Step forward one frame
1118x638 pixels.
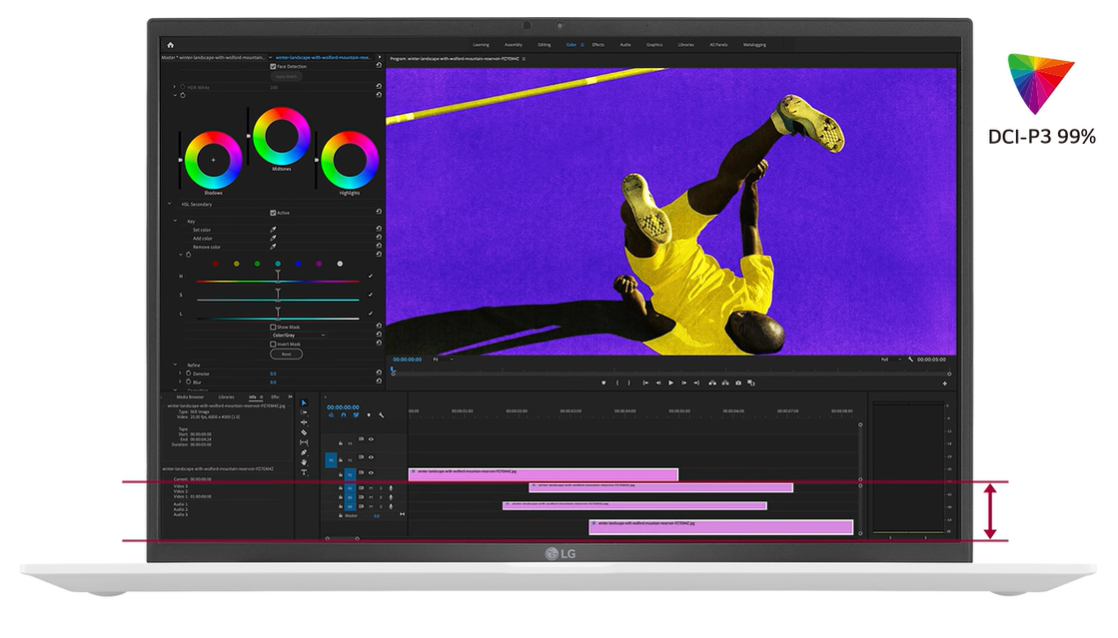(x=684, y=383)
